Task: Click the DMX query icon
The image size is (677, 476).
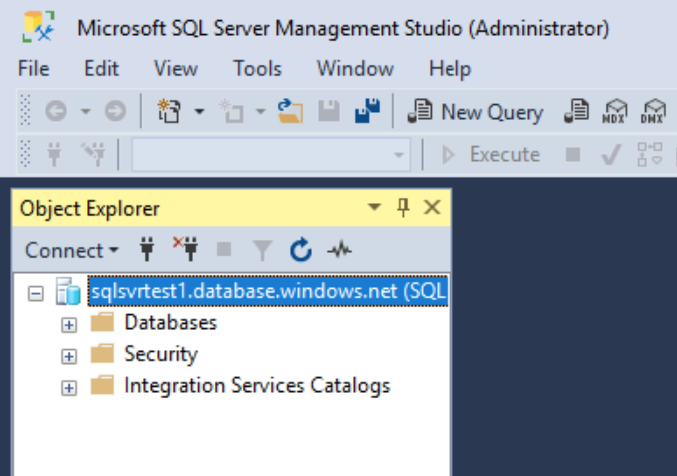Action: click(x=653, y=111)
